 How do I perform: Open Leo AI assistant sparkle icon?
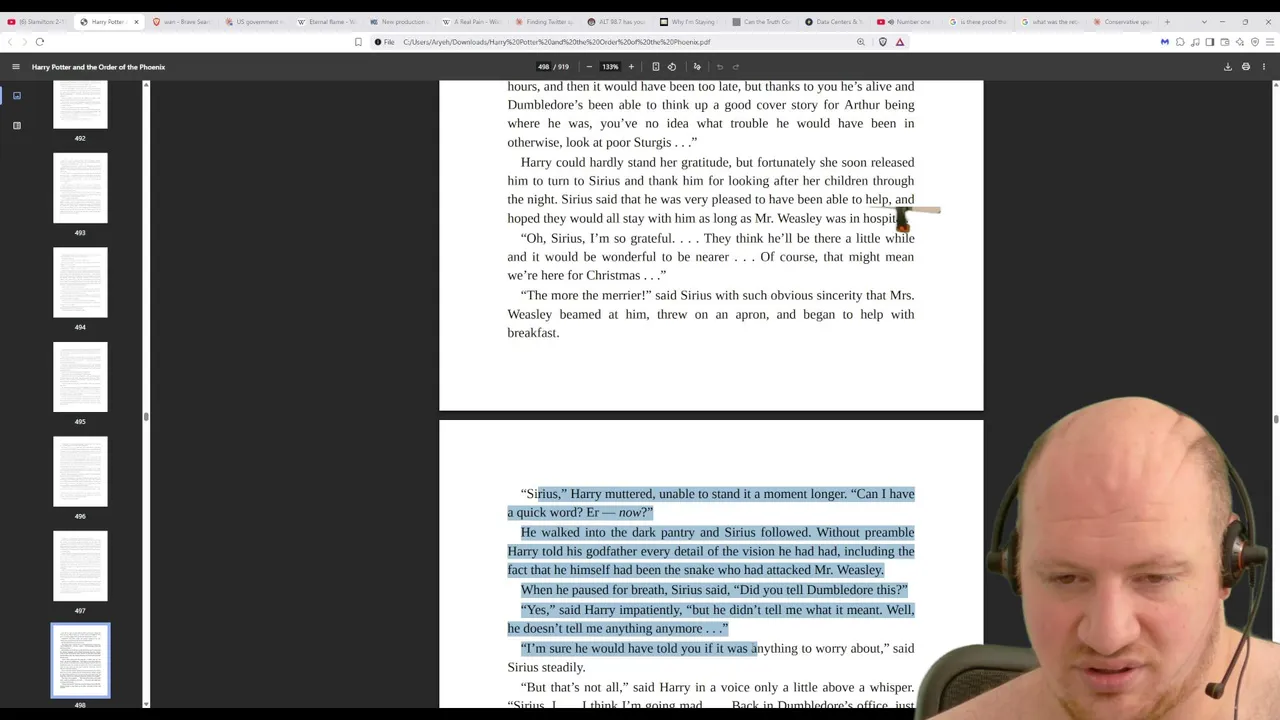coord(1240,42)
